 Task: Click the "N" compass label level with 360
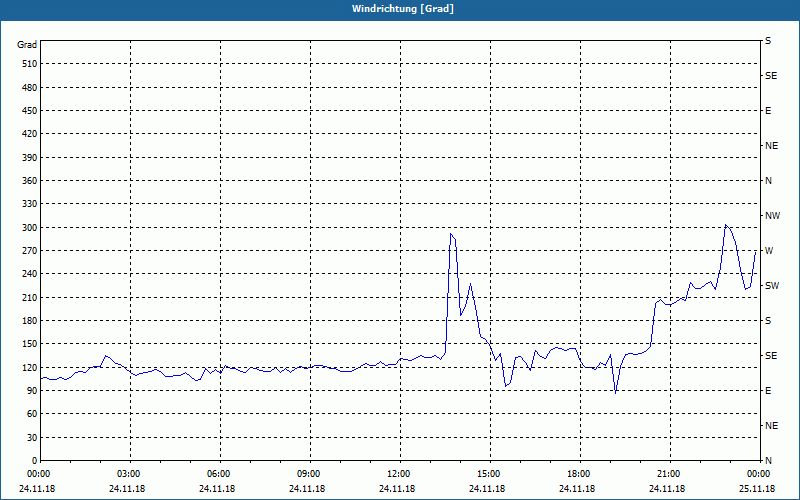769,181
